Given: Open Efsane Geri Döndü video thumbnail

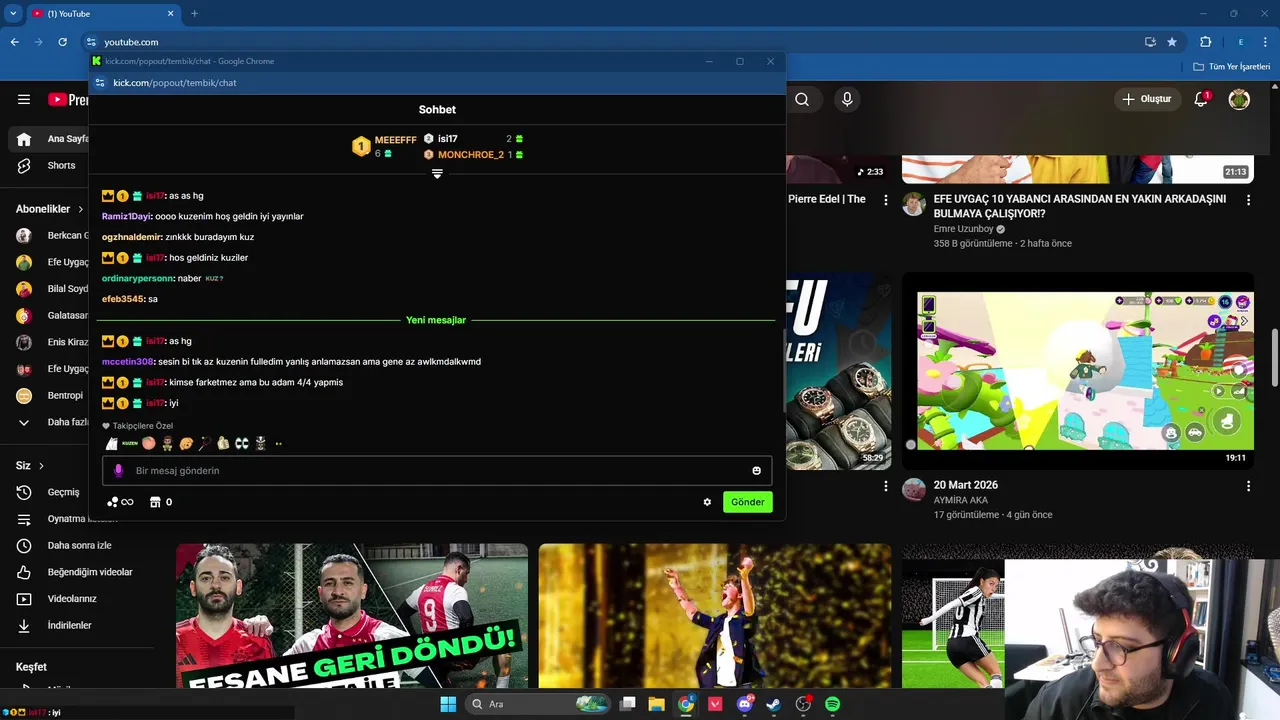Looking at the screenshot, I should click(352, 616).
